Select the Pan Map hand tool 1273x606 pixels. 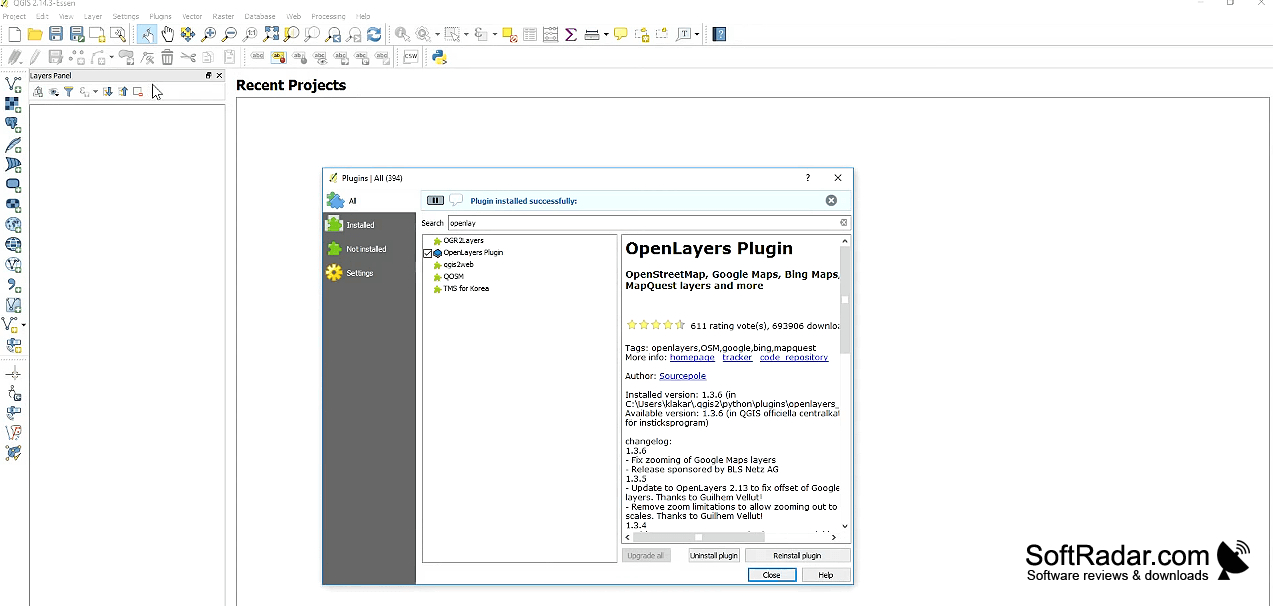click(x=167, y=34)
